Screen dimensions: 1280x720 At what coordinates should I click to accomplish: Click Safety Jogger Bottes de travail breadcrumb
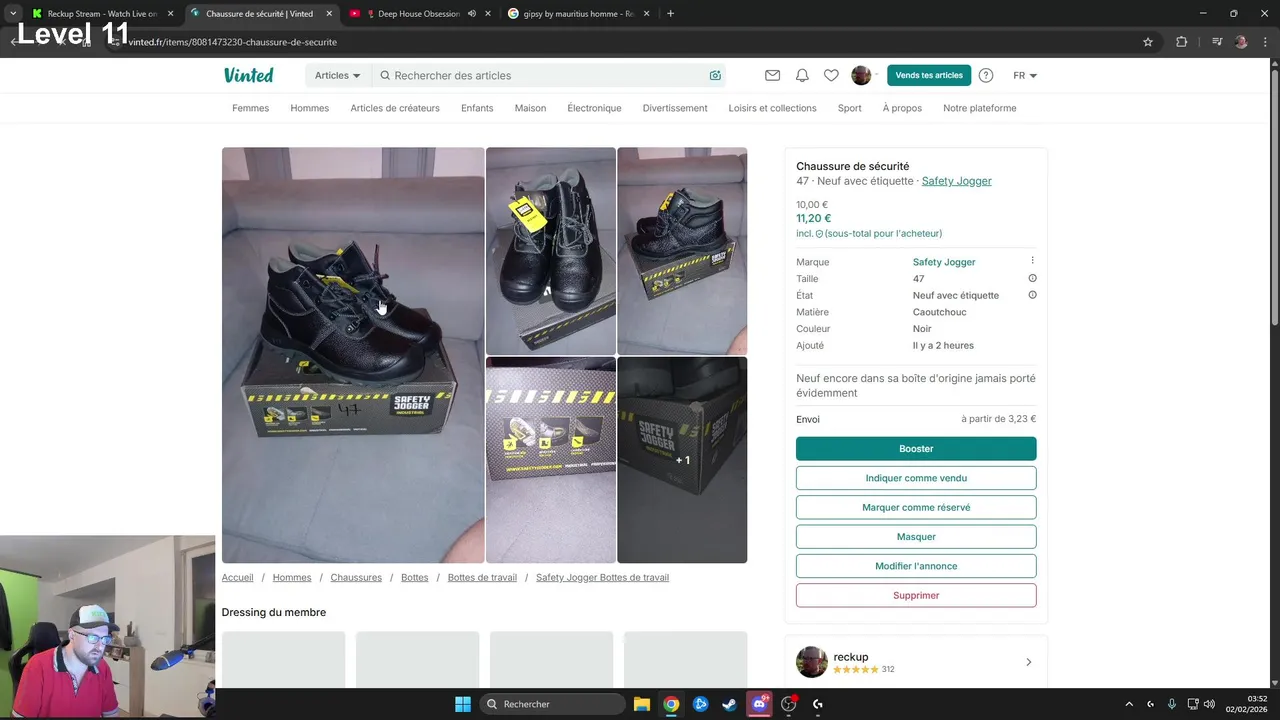point(602,578)
